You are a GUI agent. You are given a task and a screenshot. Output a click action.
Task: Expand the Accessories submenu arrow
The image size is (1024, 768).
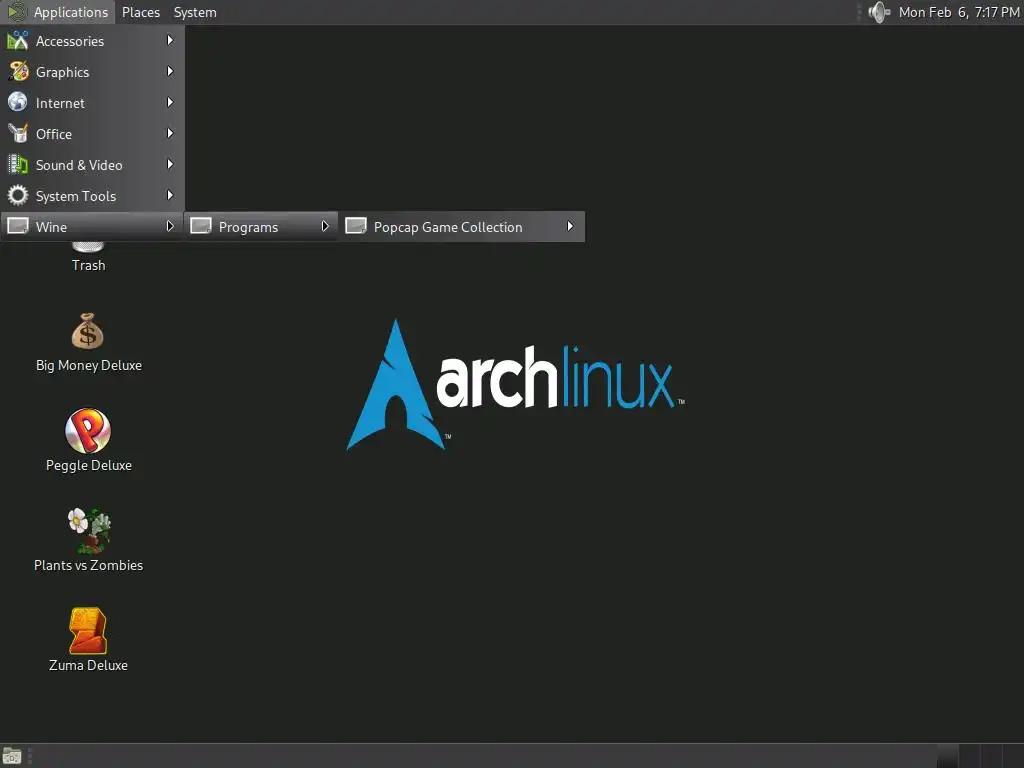(170, 40)
